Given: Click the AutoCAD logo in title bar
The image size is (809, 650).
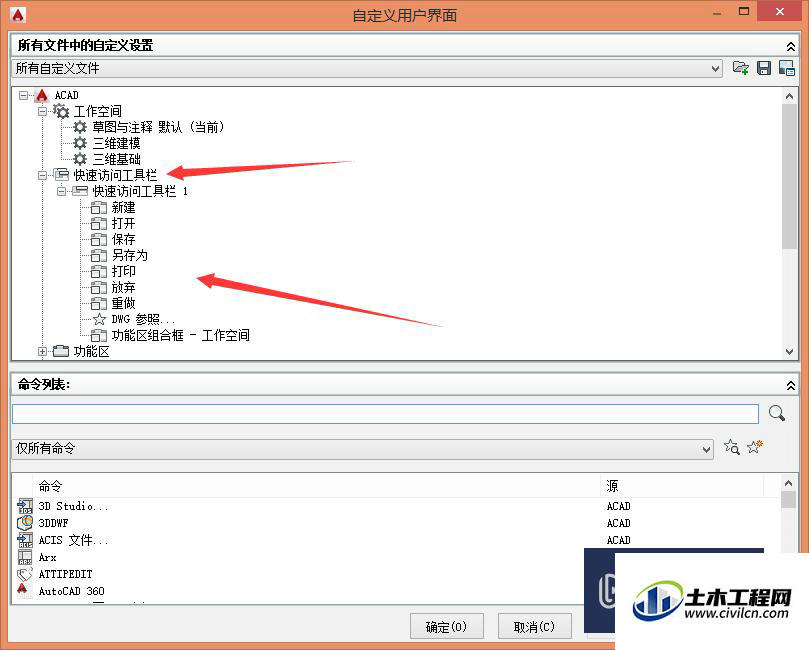Looking at the screenshot, I should [18, 15].
